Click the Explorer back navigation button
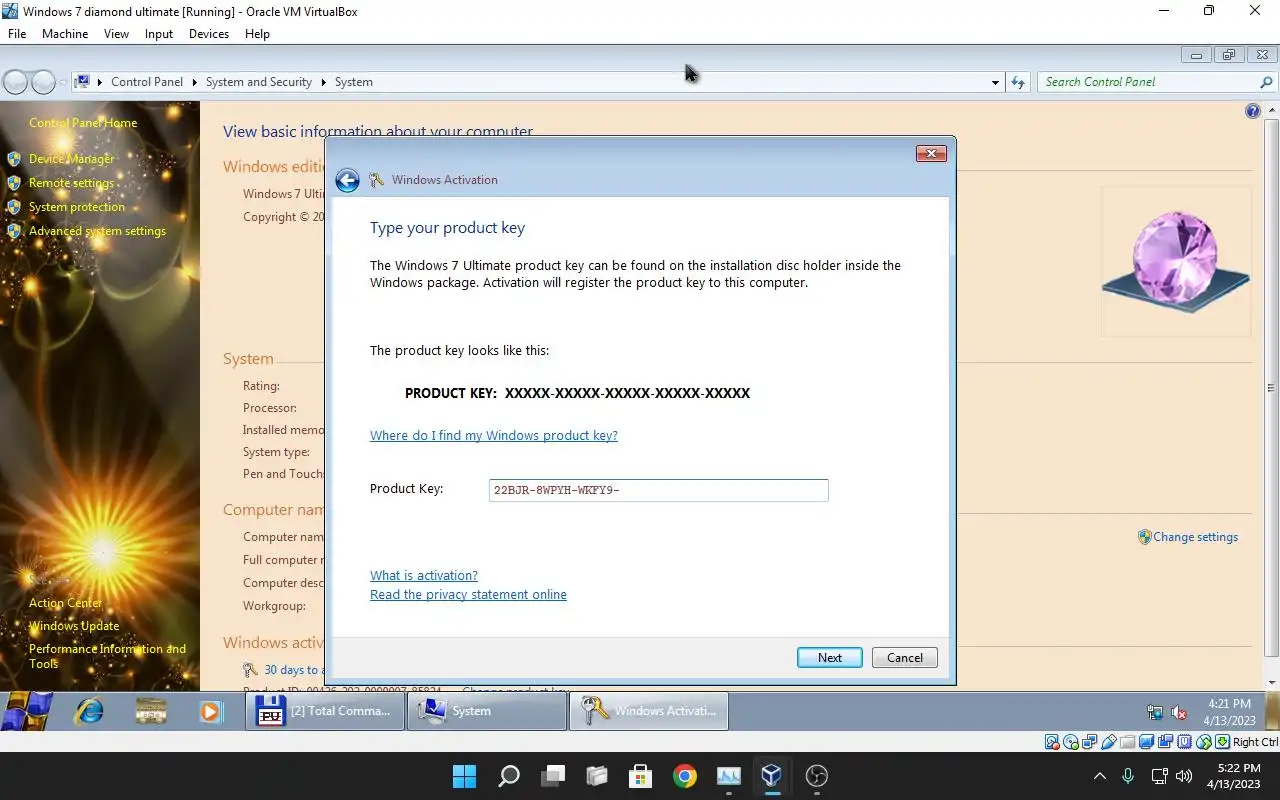Screen dimensions: 1280x800 16,82
